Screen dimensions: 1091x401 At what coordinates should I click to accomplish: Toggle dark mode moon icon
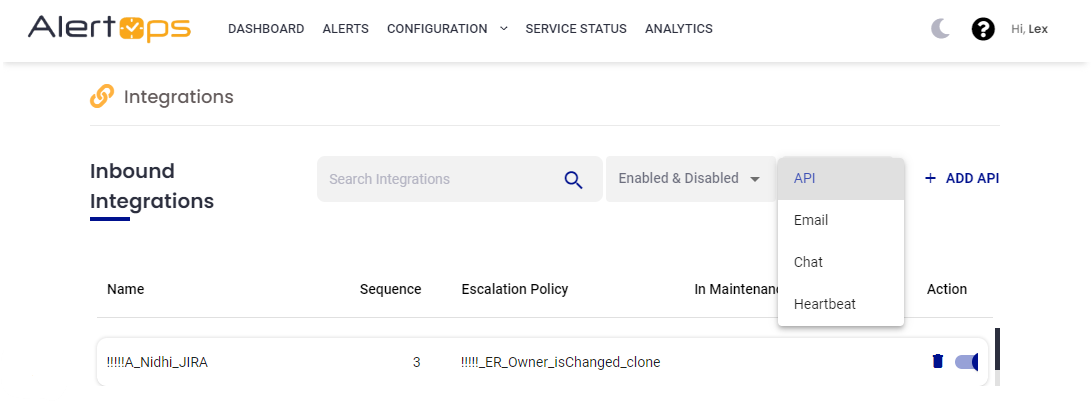click(940, 29)
